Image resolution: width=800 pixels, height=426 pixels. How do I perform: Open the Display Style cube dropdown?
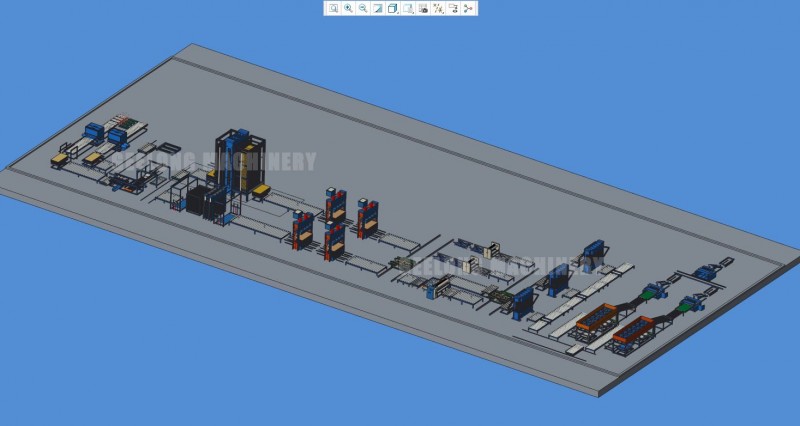click(393, 8)
